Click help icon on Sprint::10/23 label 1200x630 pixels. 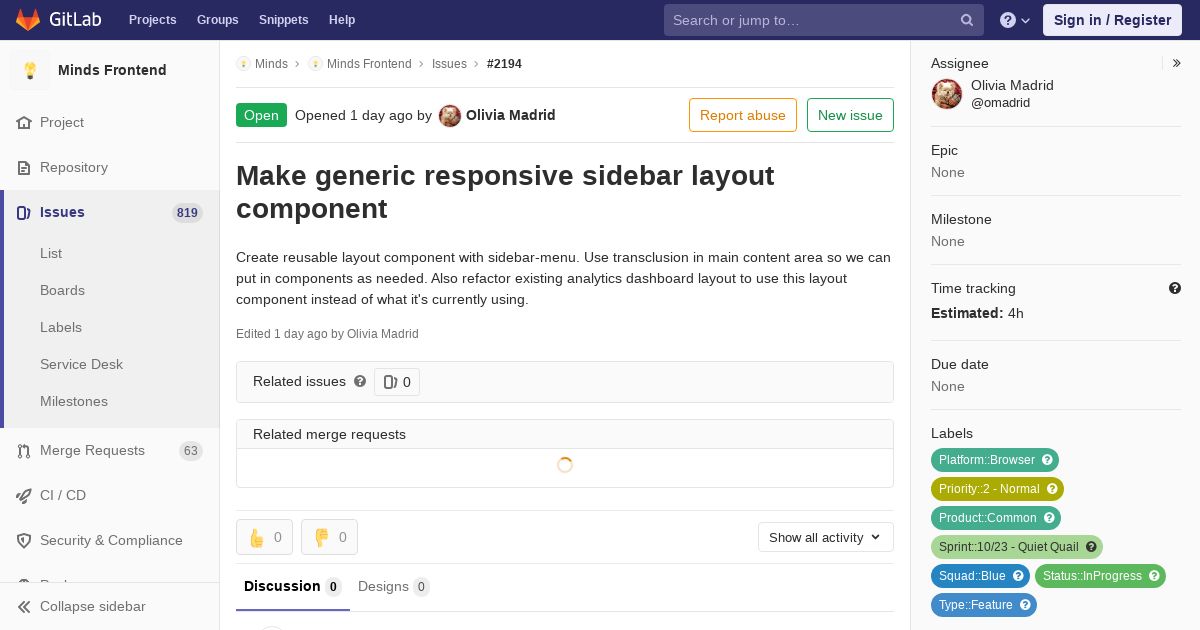[x=1091, y=547]
